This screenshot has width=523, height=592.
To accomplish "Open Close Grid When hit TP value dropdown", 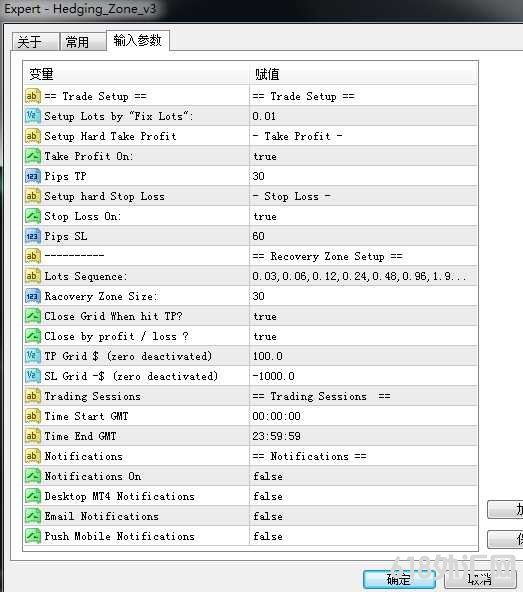I will (x=363, y=316).
